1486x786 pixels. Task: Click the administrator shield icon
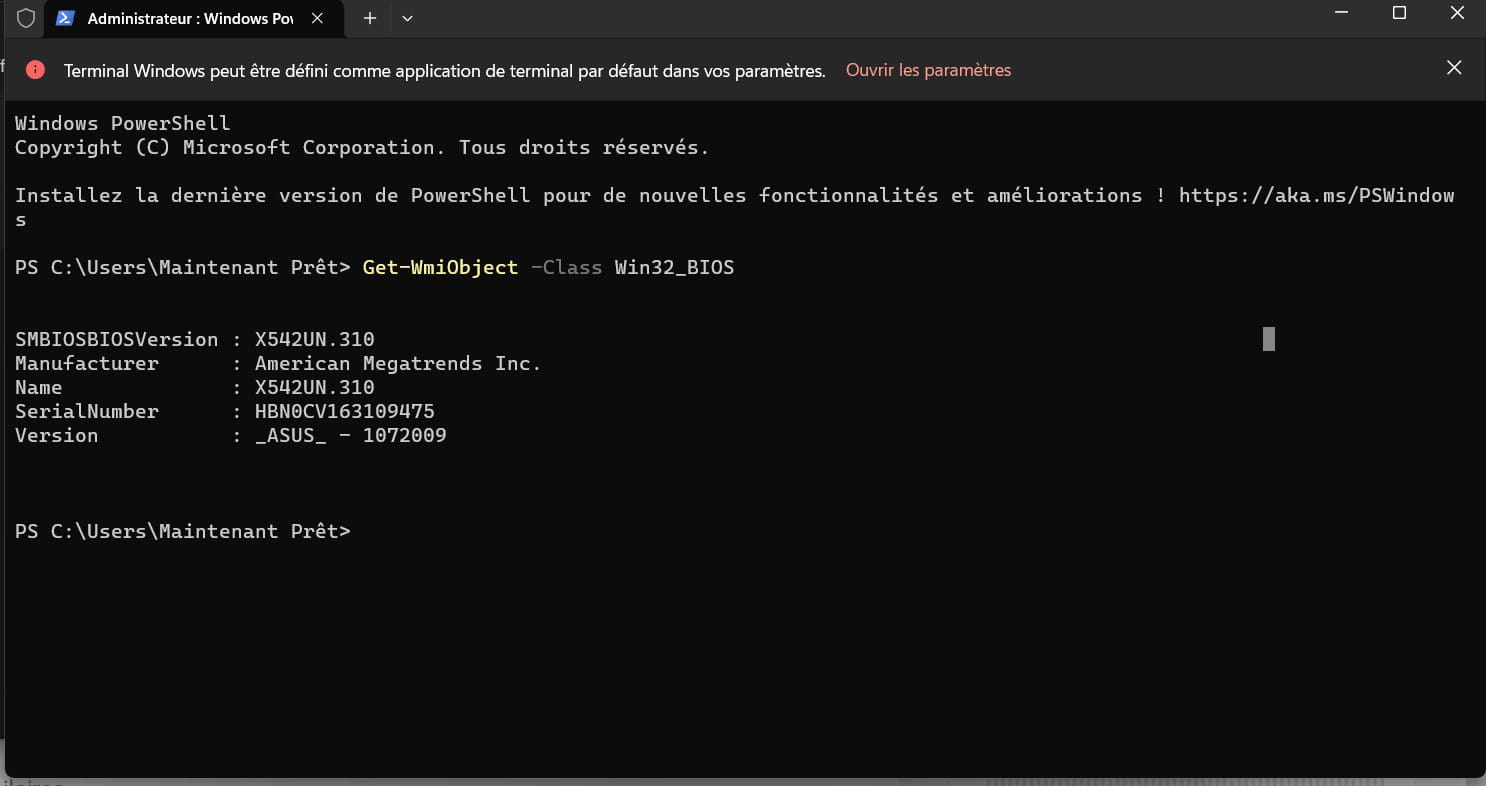[26, 18]
